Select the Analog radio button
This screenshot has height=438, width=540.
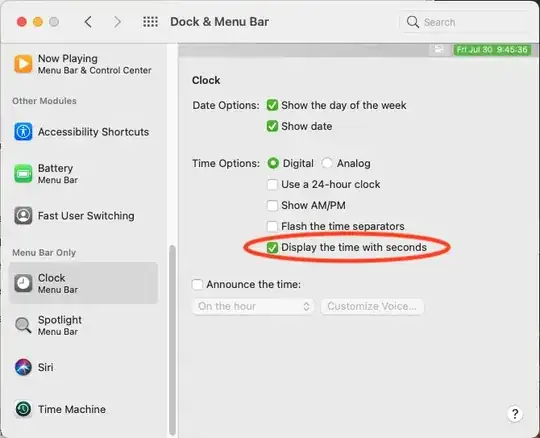click(327, 163)
